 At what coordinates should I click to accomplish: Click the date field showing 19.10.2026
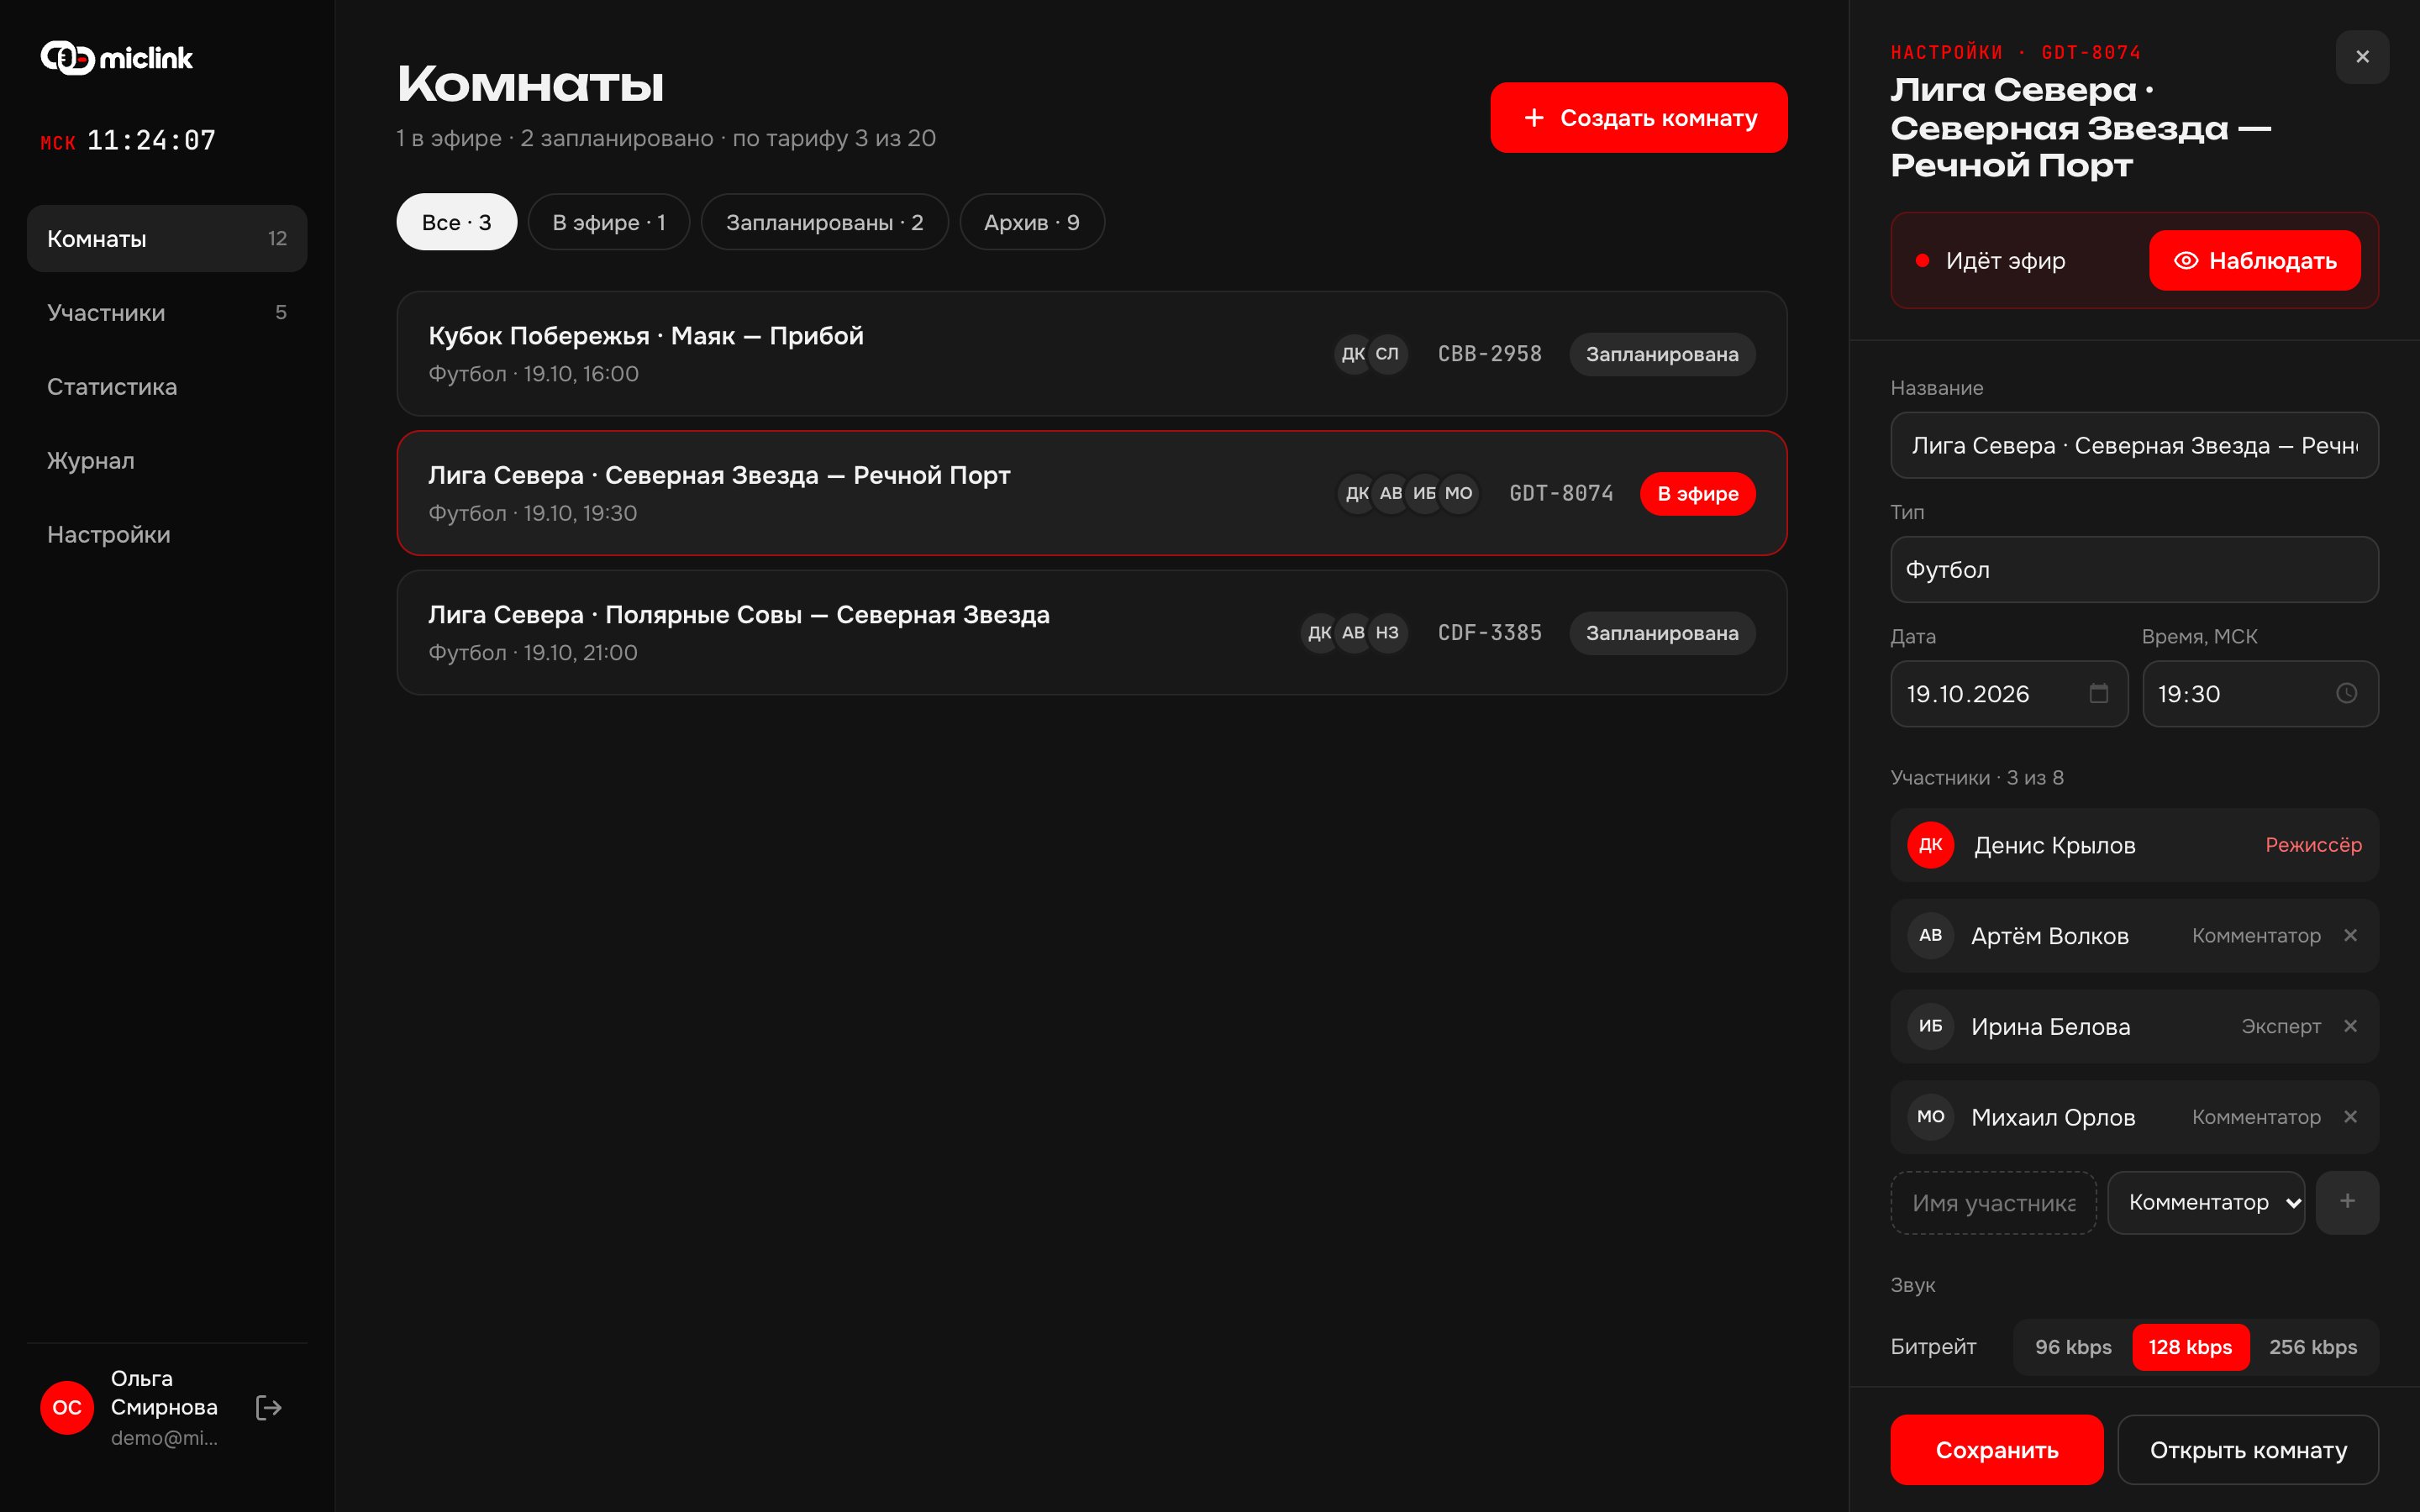point(2009,694)
